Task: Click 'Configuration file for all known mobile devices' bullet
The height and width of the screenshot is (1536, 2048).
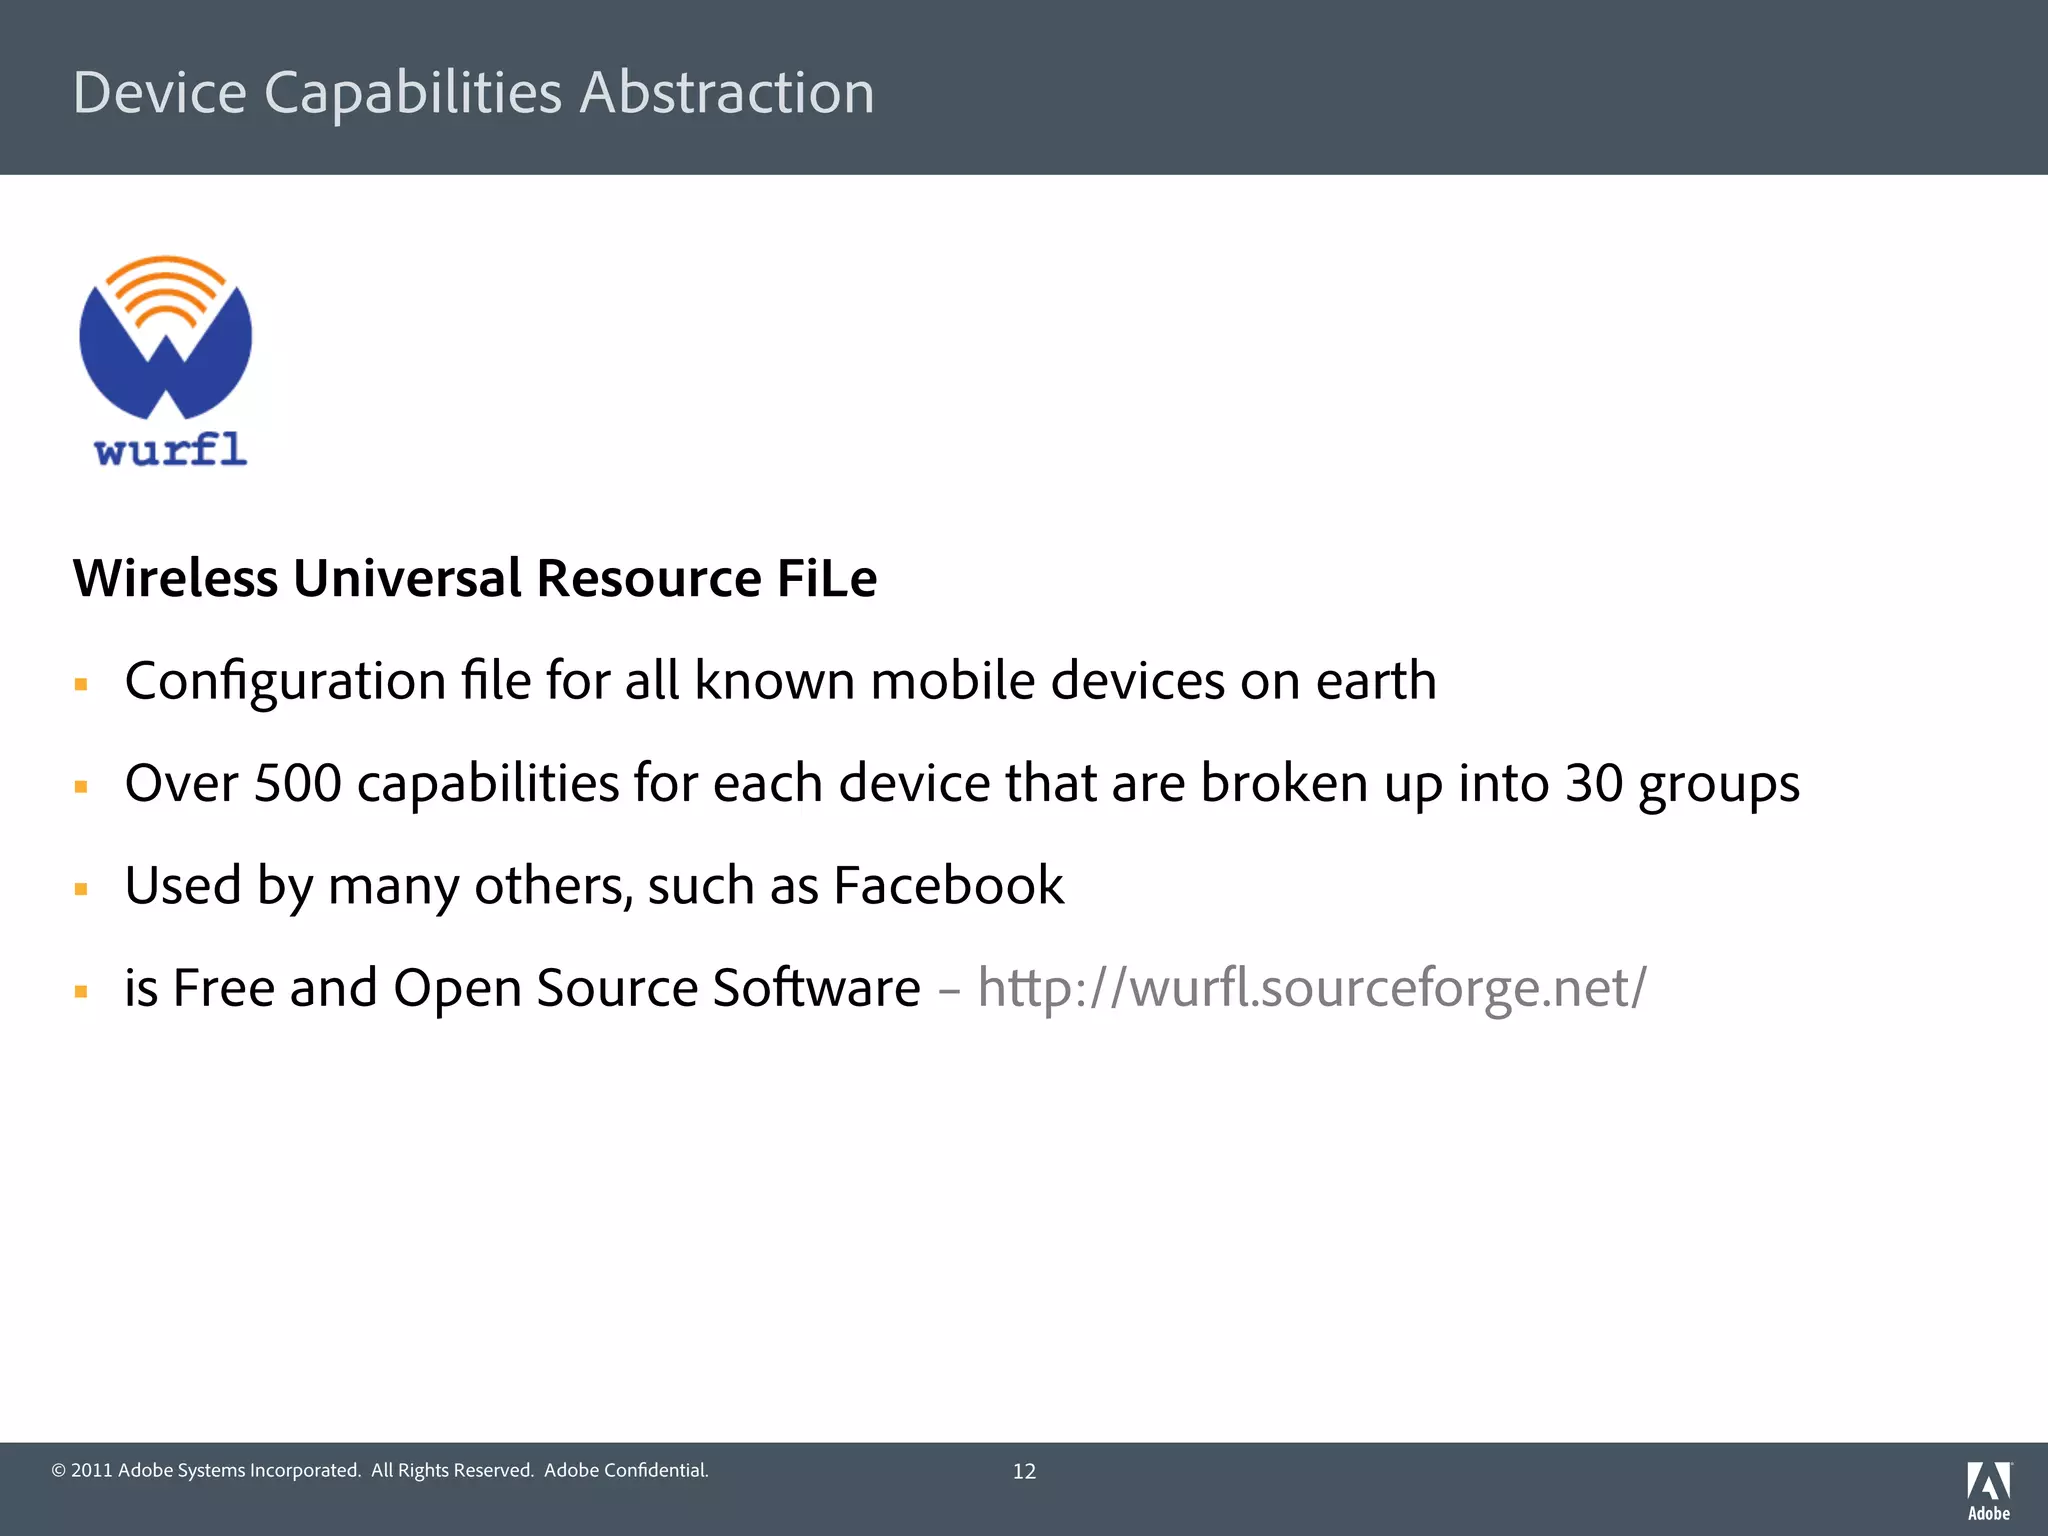Action: pyautogui.click(x=780, y=682)
